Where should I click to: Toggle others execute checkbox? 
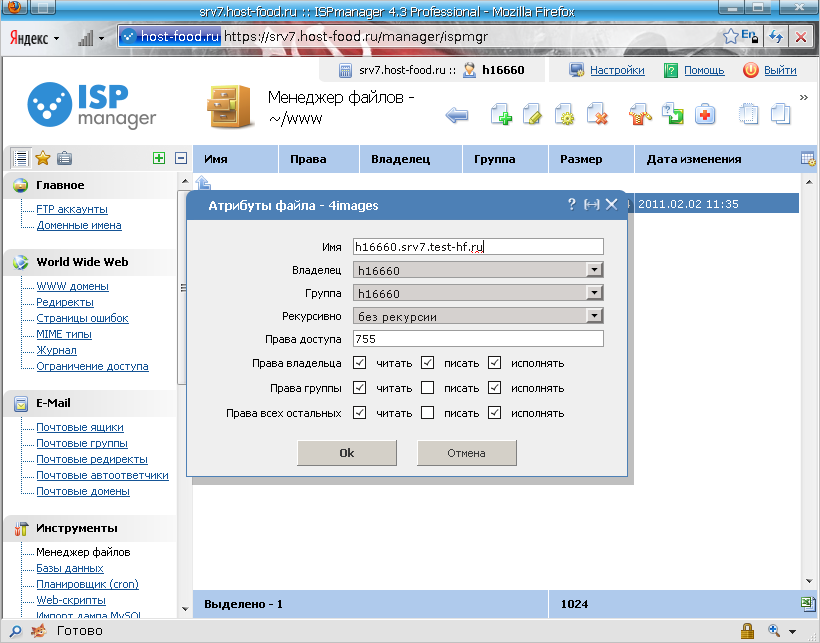click(495, 412)
